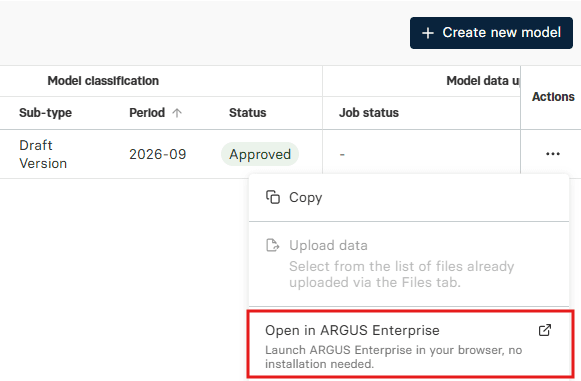Click the external link icon beside ARGUS Enterprise
This screenshot has width=581, height=381.
[x=545, y=330]
